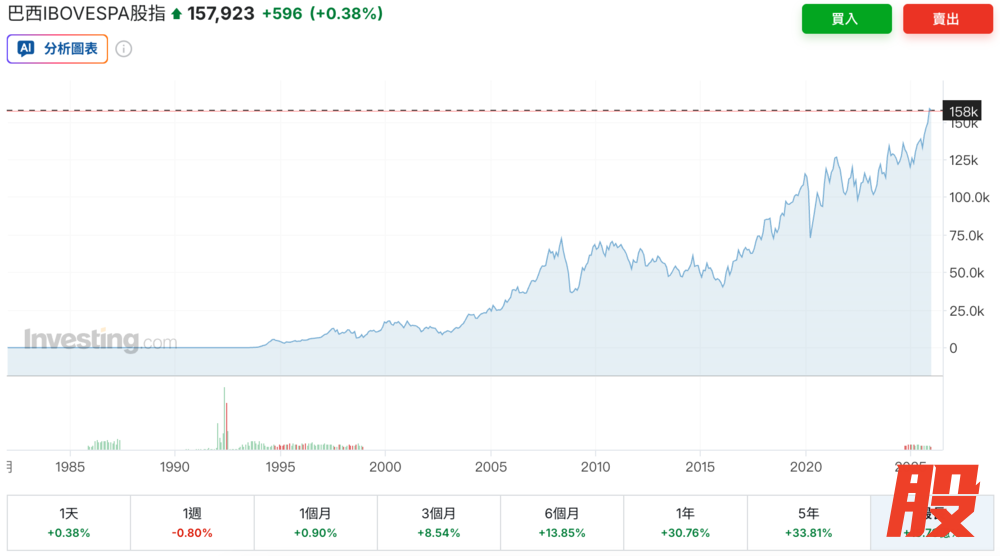Select the 3 months period tab

438,522
